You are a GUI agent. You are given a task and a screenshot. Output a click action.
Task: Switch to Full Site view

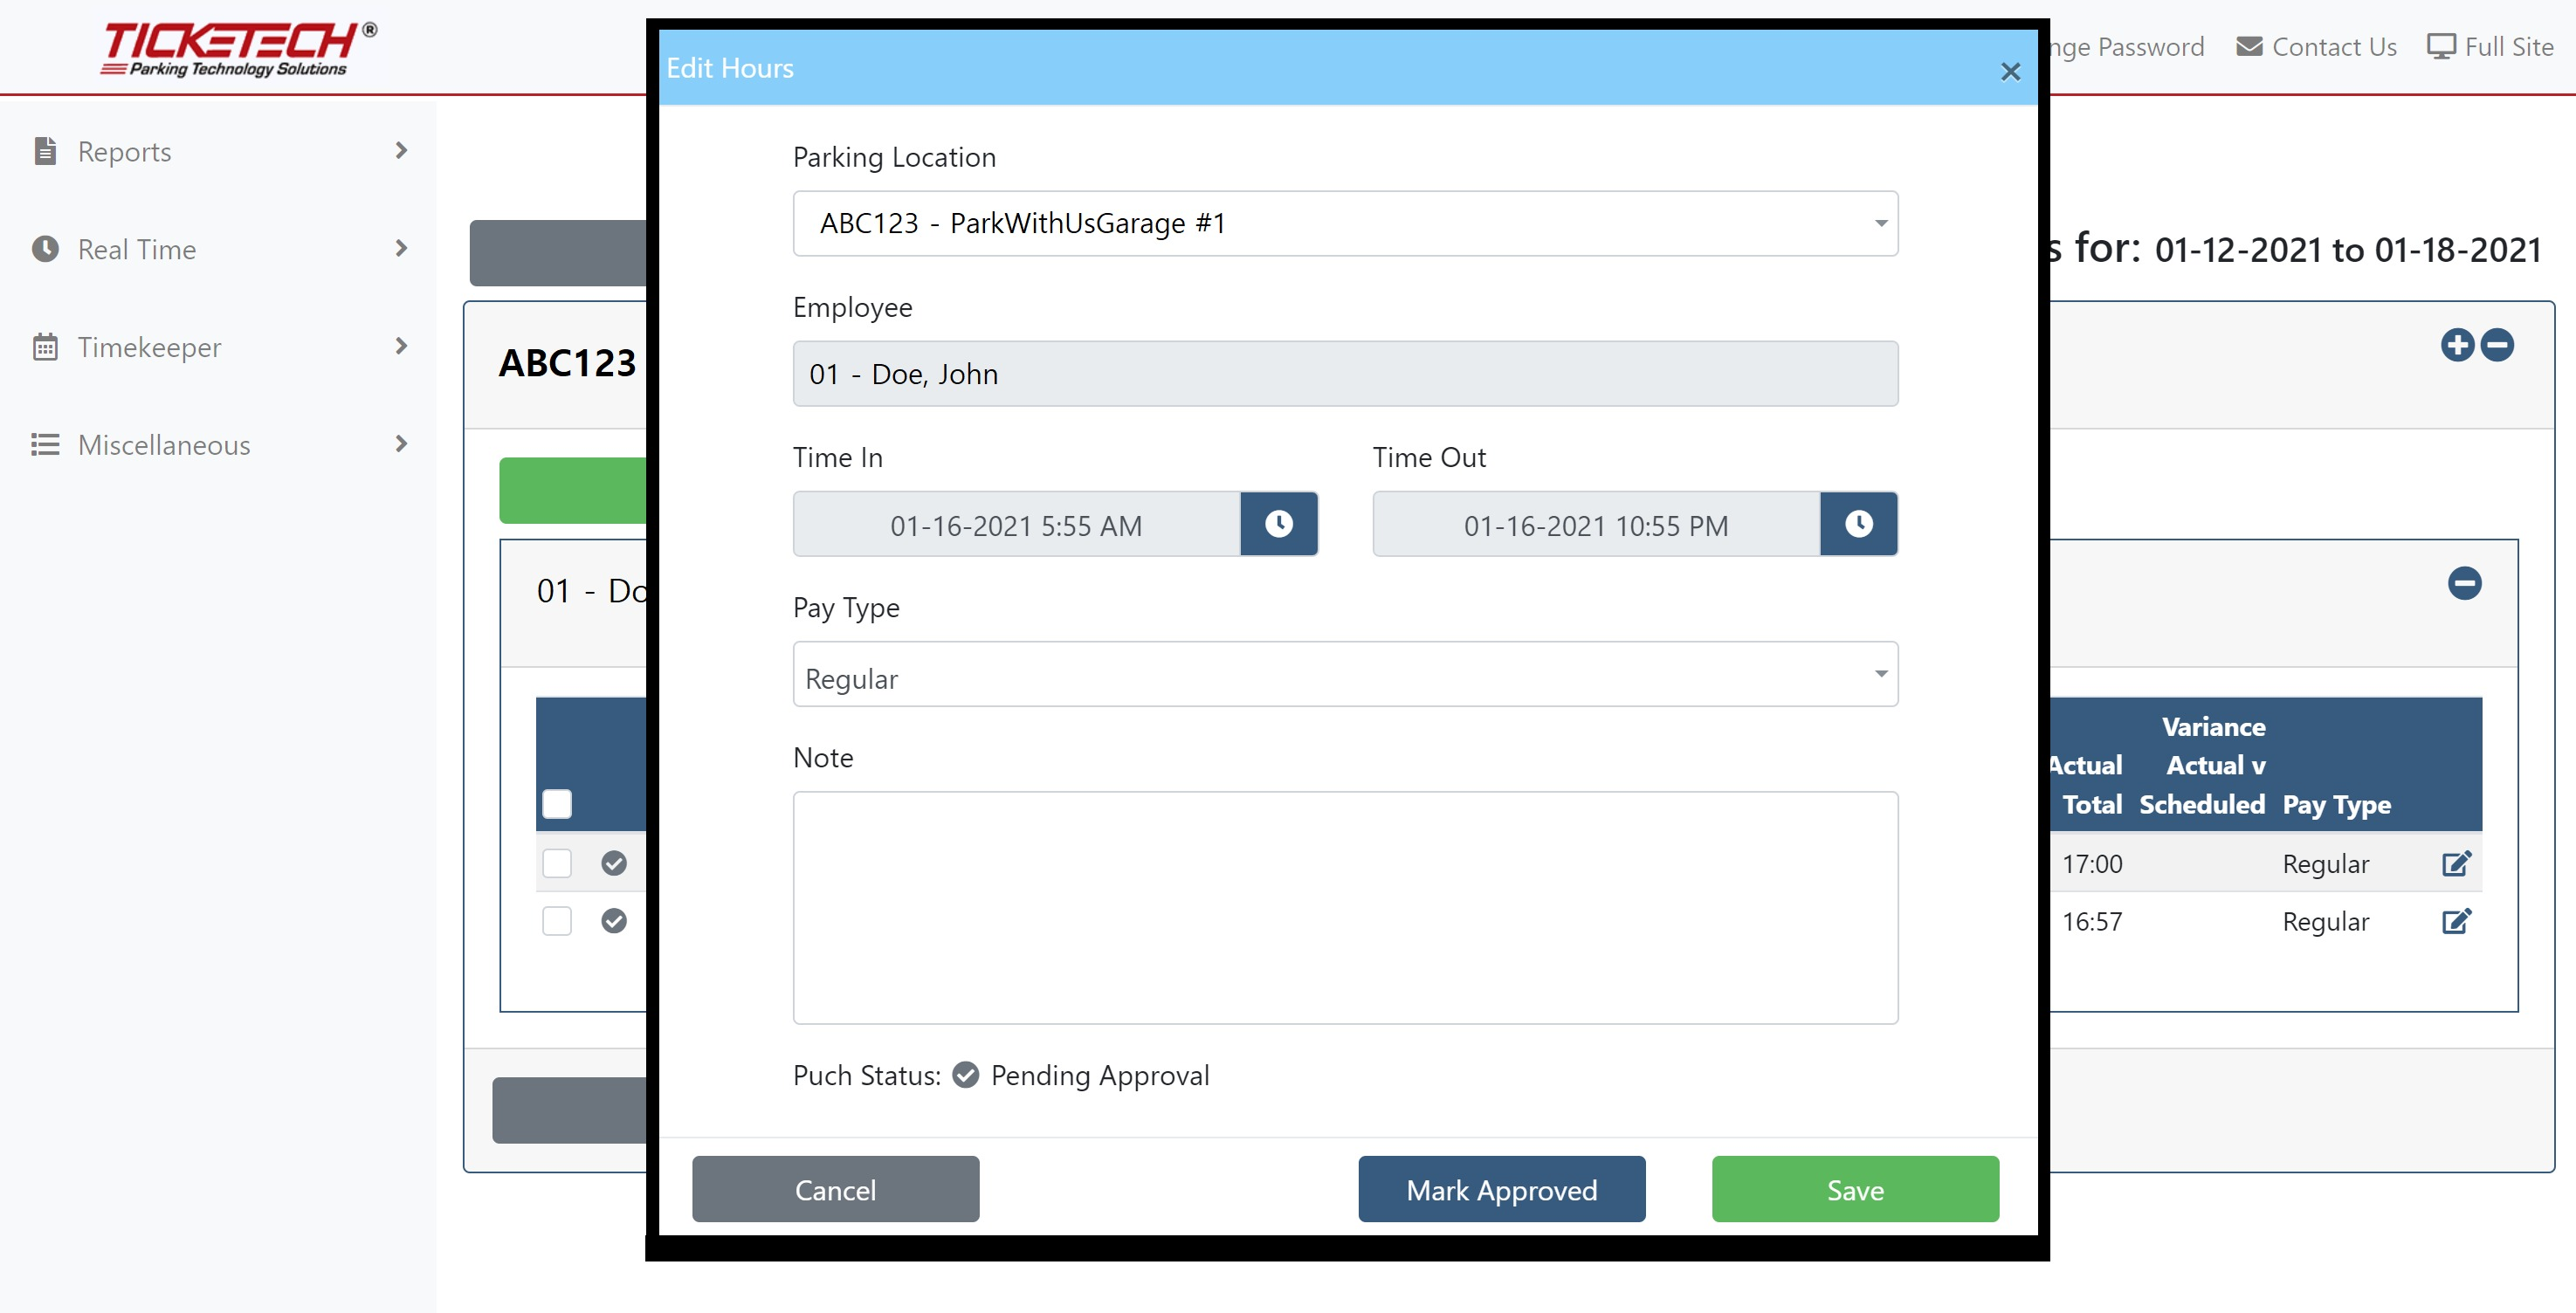pos(2490,47)
